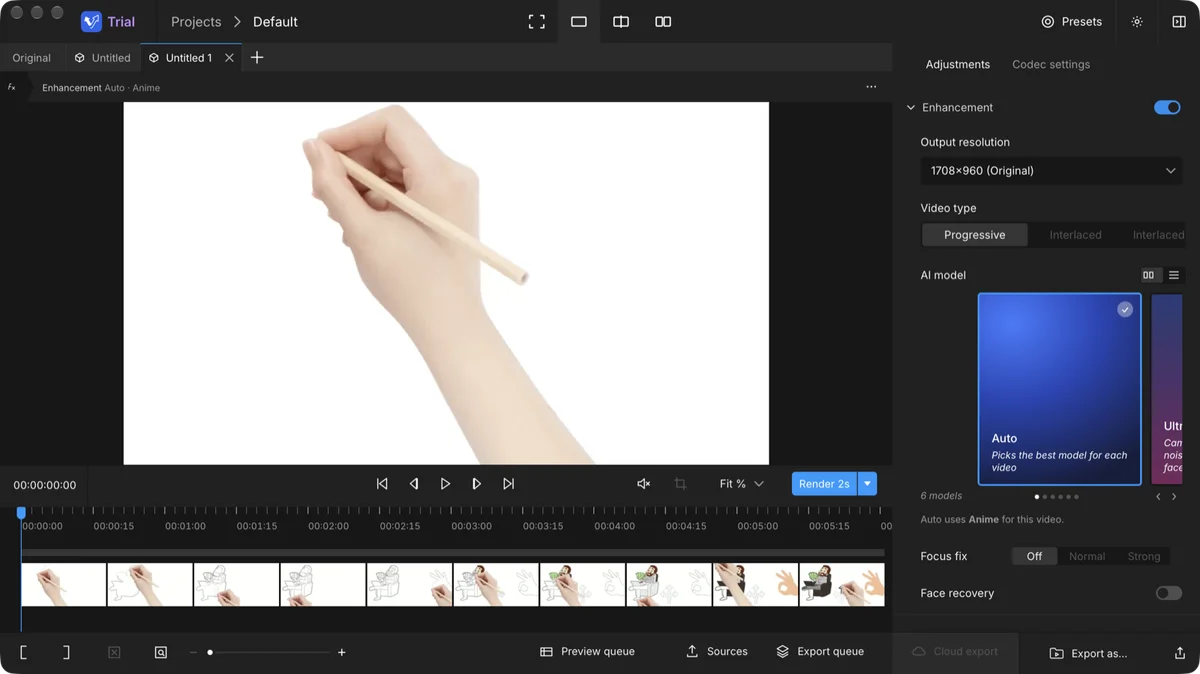Switch light/dark theme sun icon

1137,22
